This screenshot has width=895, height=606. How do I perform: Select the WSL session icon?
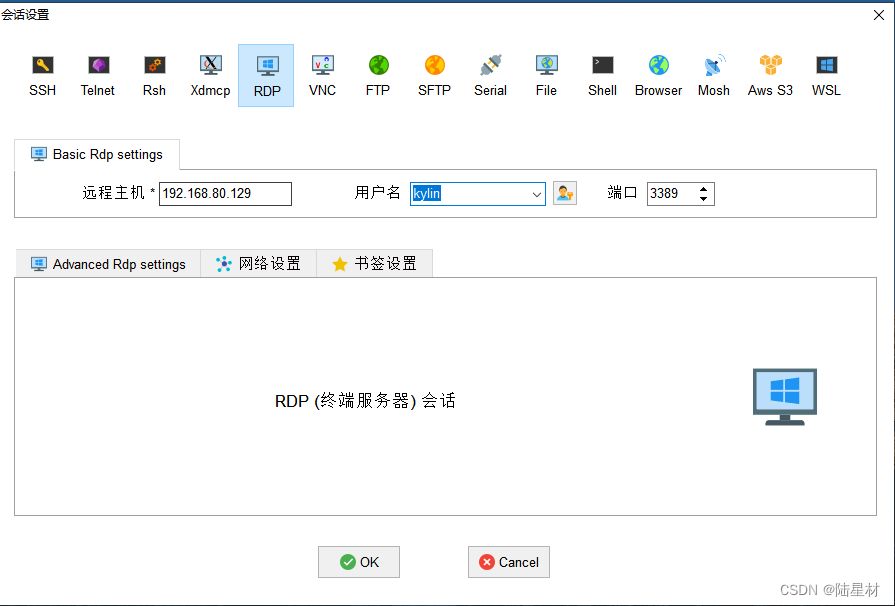point(826,76)
